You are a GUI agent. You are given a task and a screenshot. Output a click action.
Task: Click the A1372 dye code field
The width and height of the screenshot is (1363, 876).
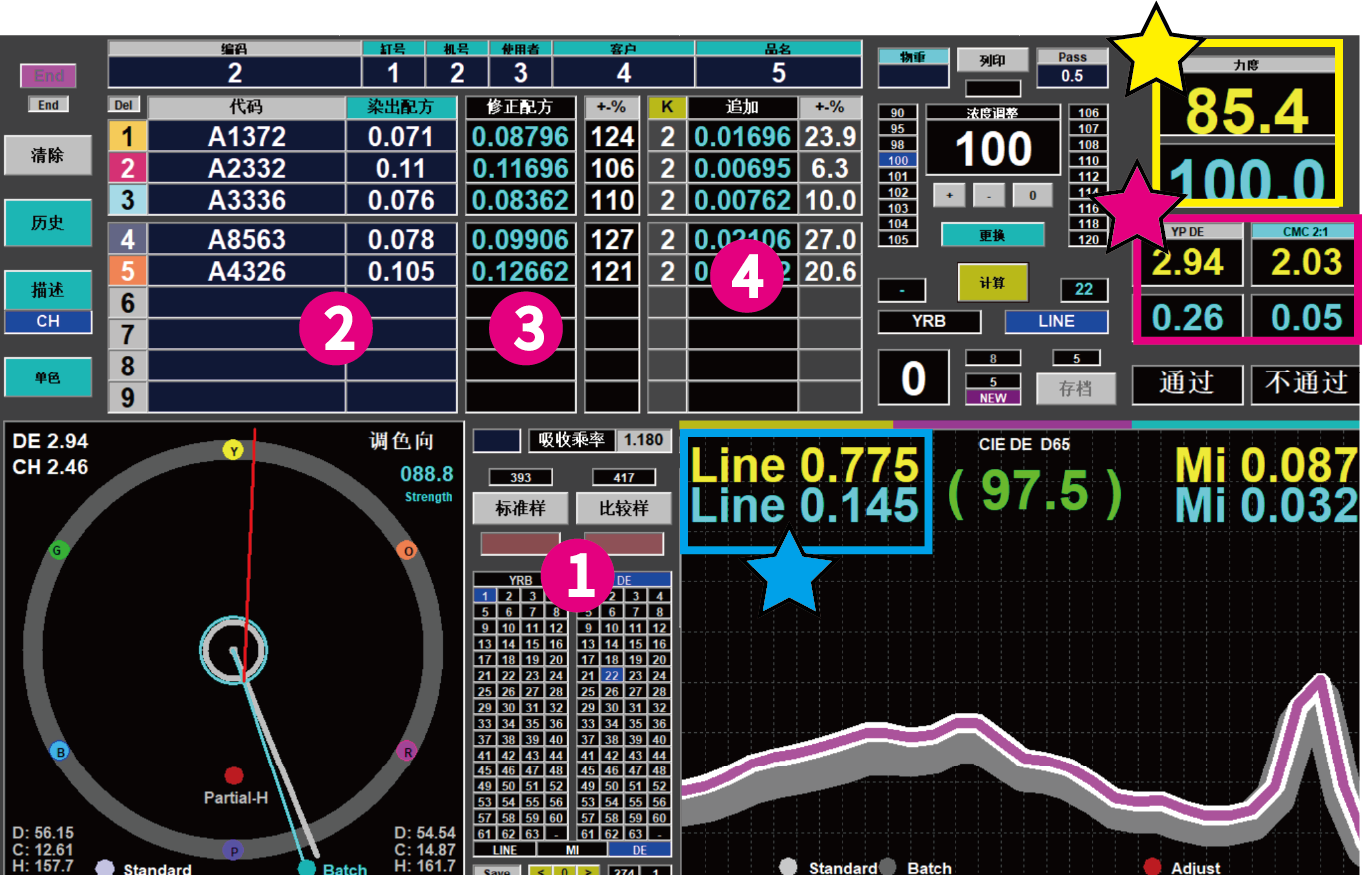[x=246, y=137]
